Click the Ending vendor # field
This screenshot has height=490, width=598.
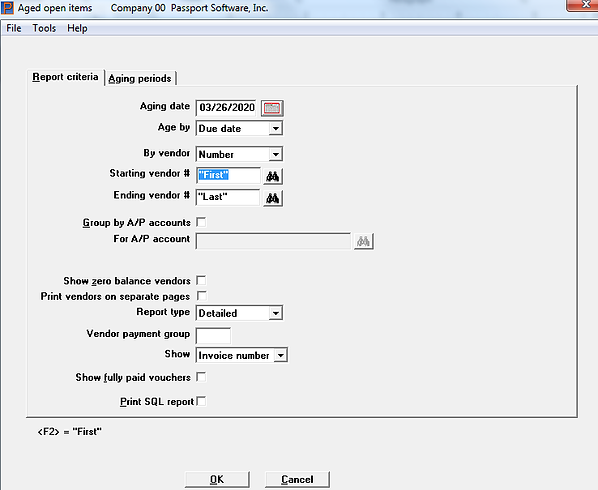tap(228, 197)
